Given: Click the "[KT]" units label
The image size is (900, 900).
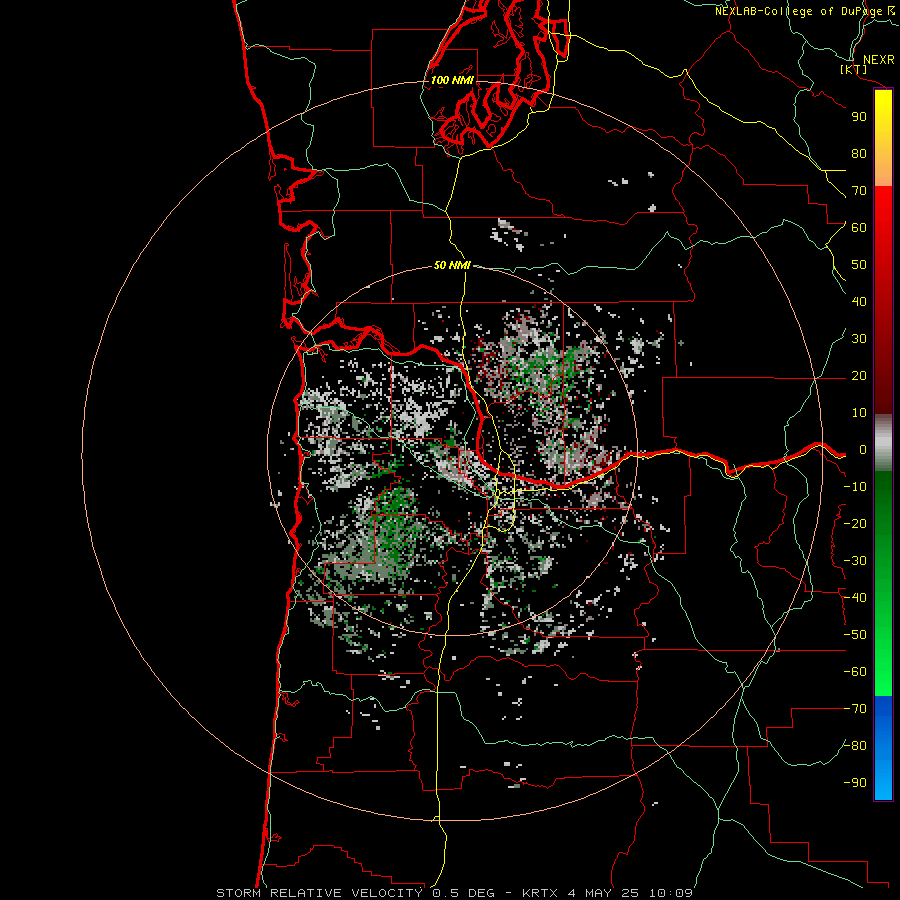Looking at the screenshot, I should (x=853, y=69).
